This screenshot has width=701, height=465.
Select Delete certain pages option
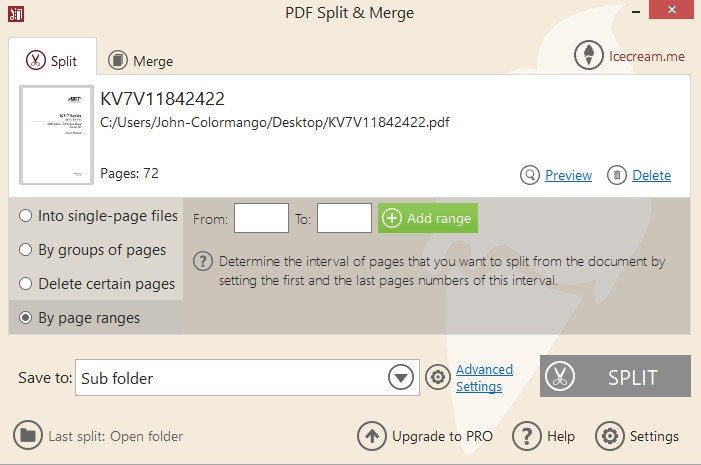tap(97, 283)
